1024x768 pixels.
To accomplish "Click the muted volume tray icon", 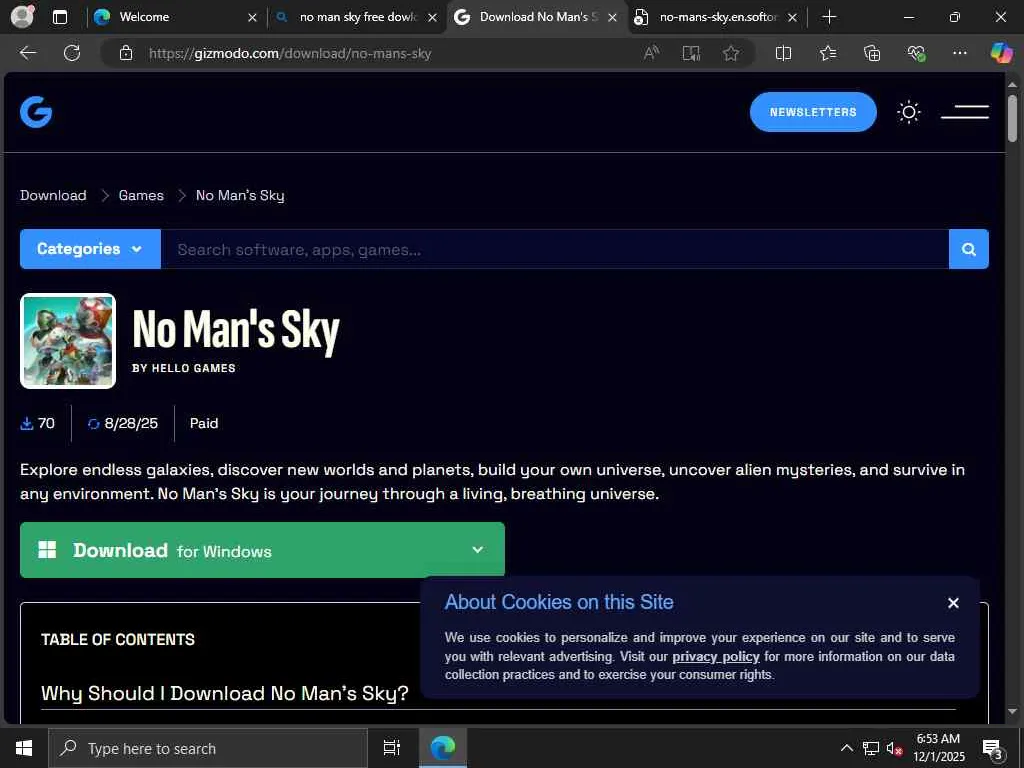I will tap(894, 748).
